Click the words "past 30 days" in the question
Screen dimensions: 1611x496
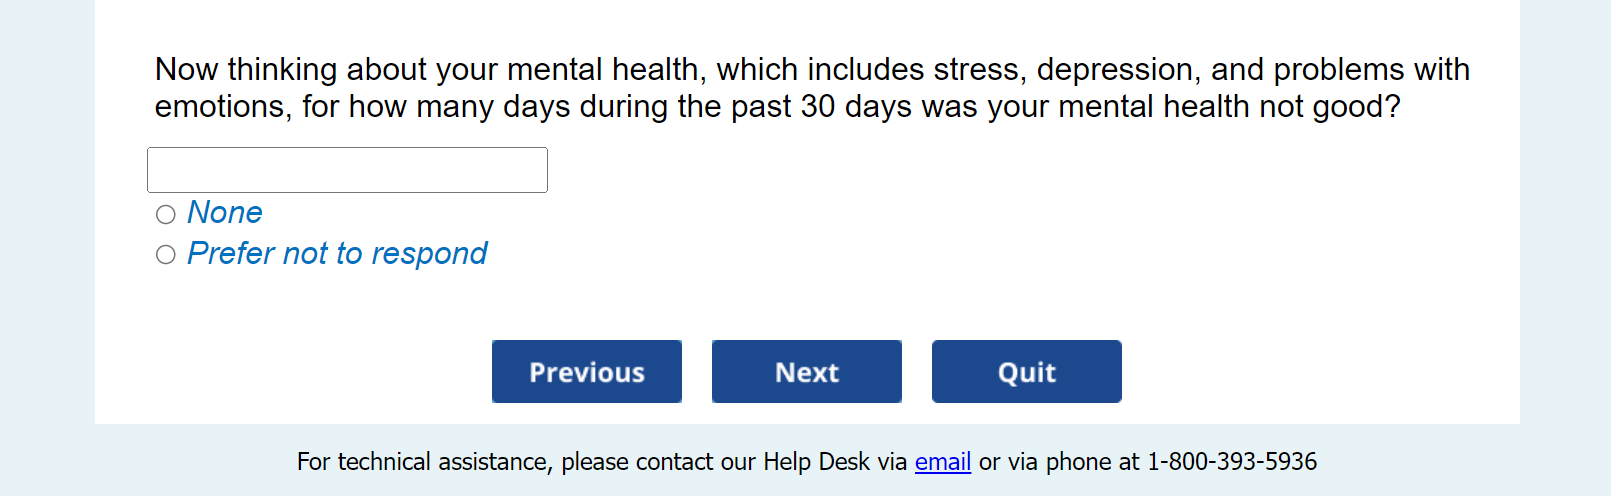[x=821, y=107]
